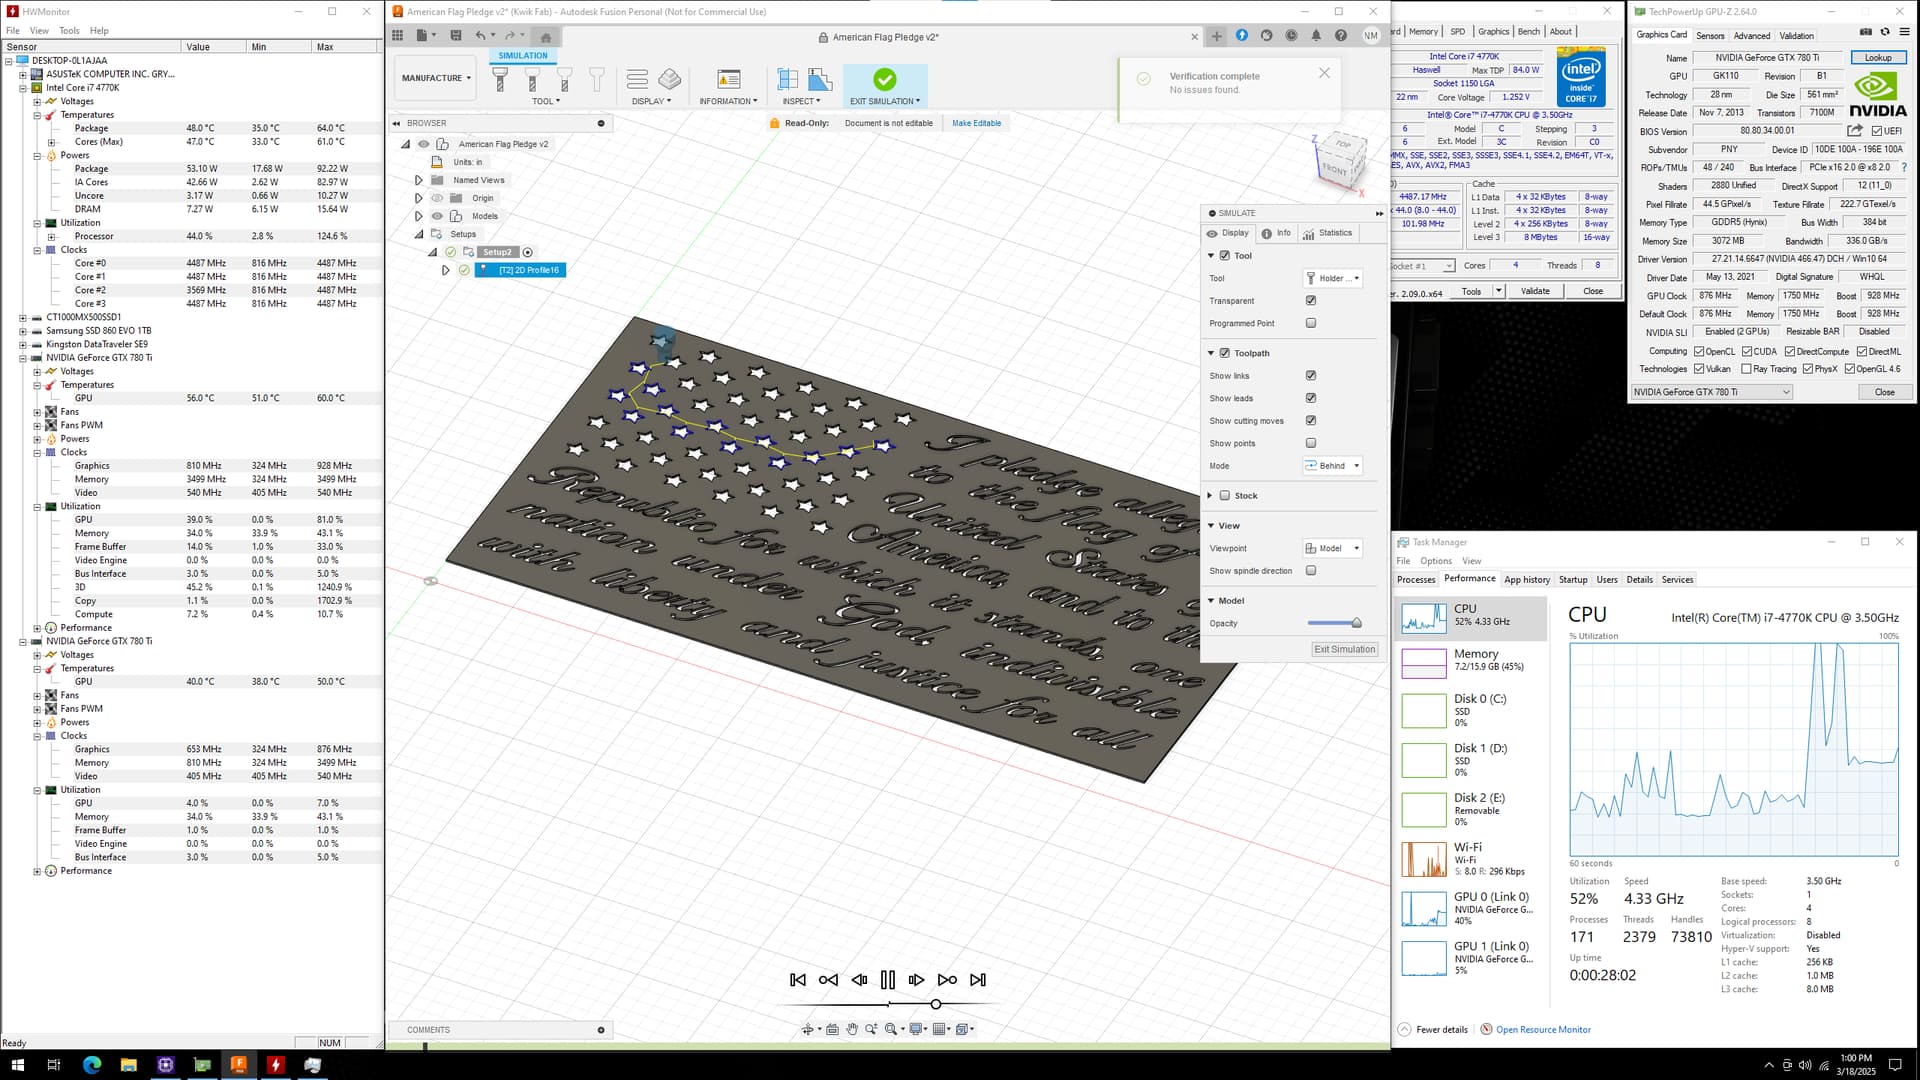This screenshot has width=1920, height=1080.
Task: Click the Exit Simulation button in panel
Action: 1345,649
